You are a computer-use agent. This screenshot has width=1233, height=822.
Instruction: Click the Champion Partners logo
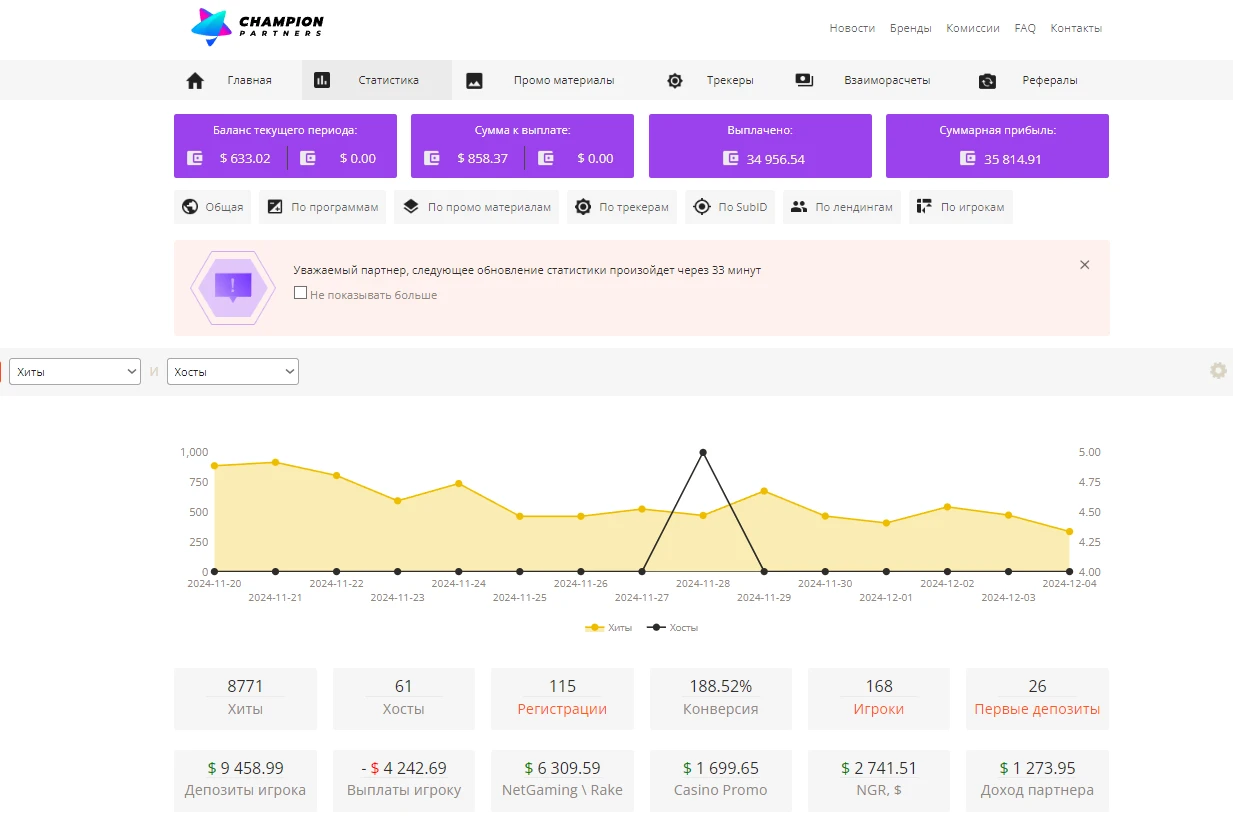(258, 27)
